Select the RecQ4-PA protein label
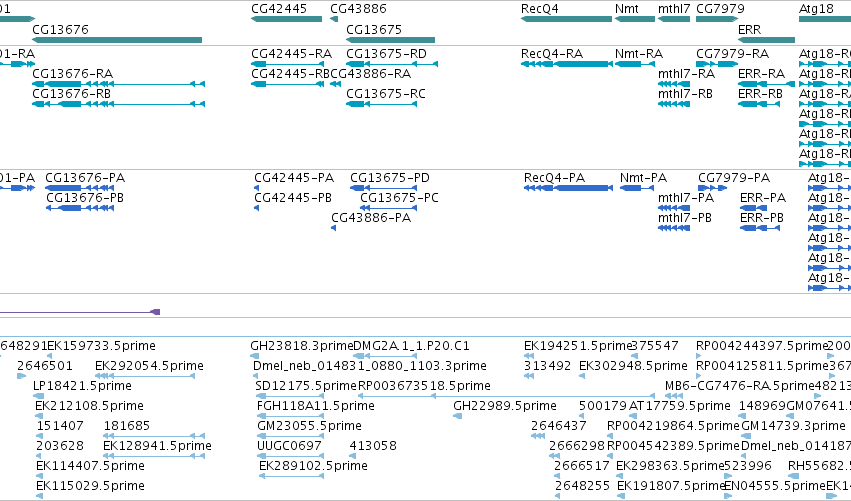The height and width of the screenshot is (501, 851). tap(555, 178)
